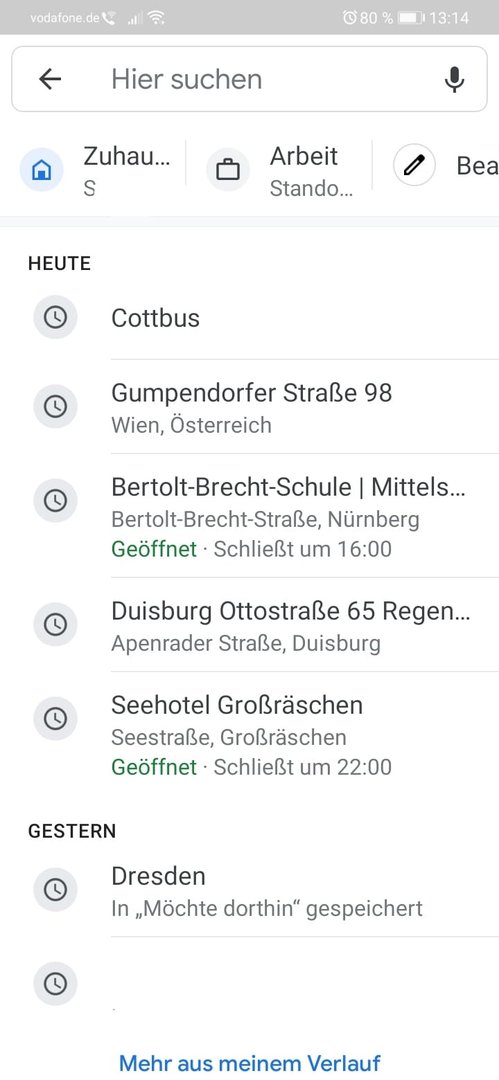Activate the microphone voice search icon
Viewport: 499px width, 1080px height.
454,79
